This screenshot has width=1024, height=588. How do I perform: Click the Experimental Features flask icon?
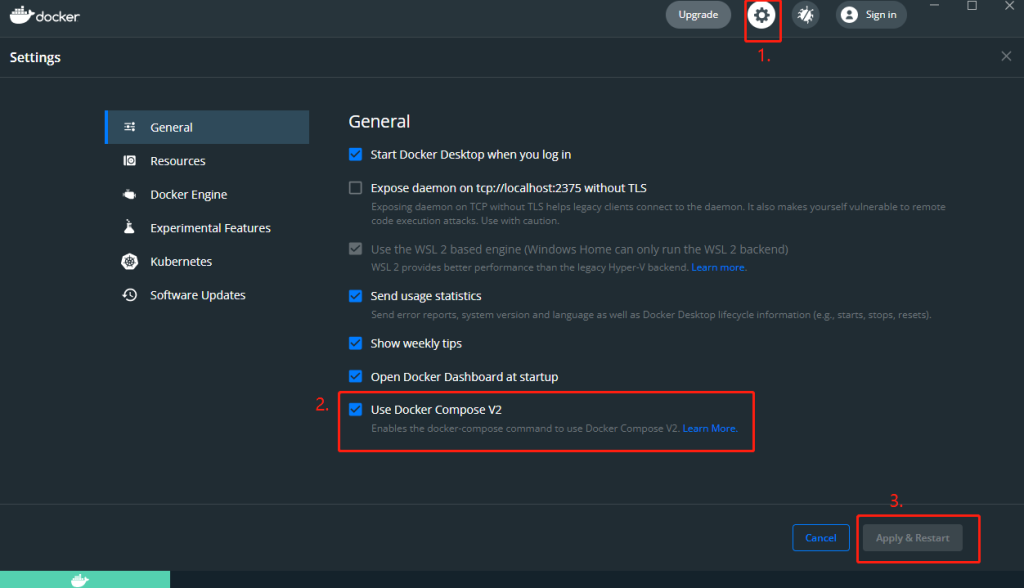tap(130, 228)
